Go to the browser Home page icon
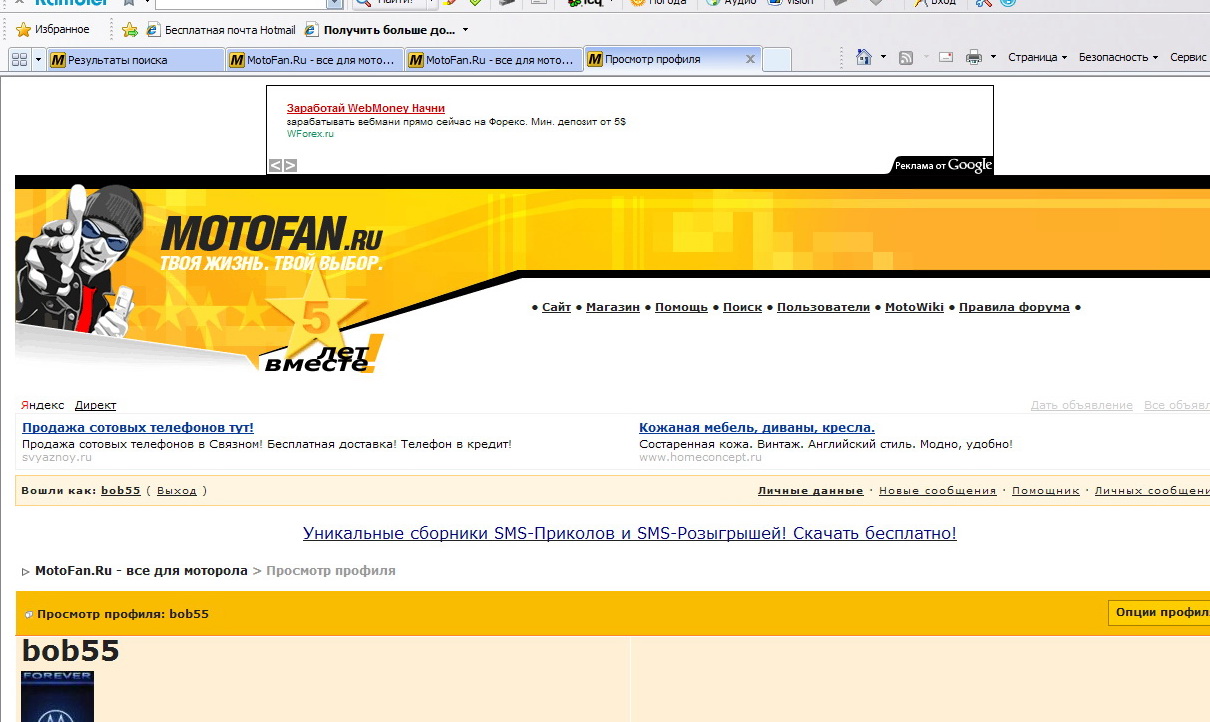The image size is (1210, 722). click(x=864, y=58)
